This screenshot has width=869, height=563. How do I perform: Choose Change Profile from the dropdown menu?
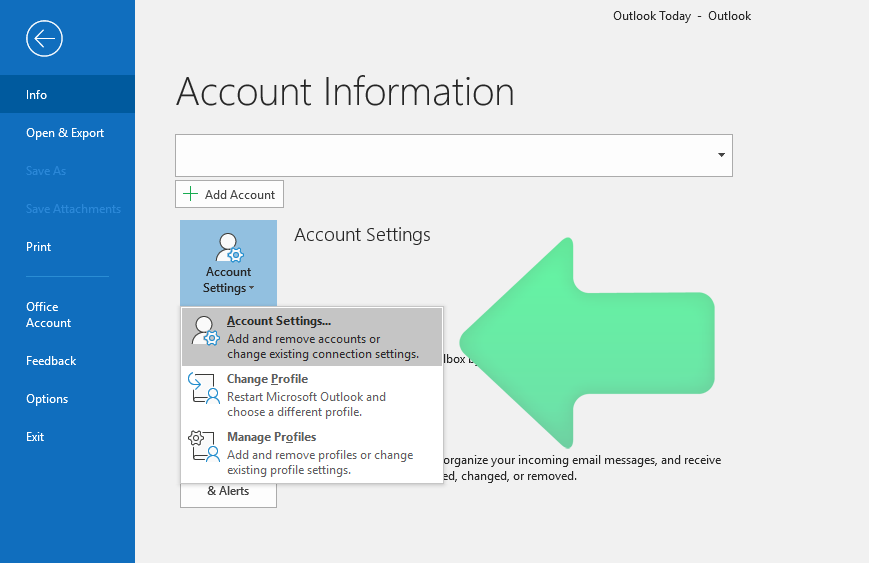(x=312, y=395)
